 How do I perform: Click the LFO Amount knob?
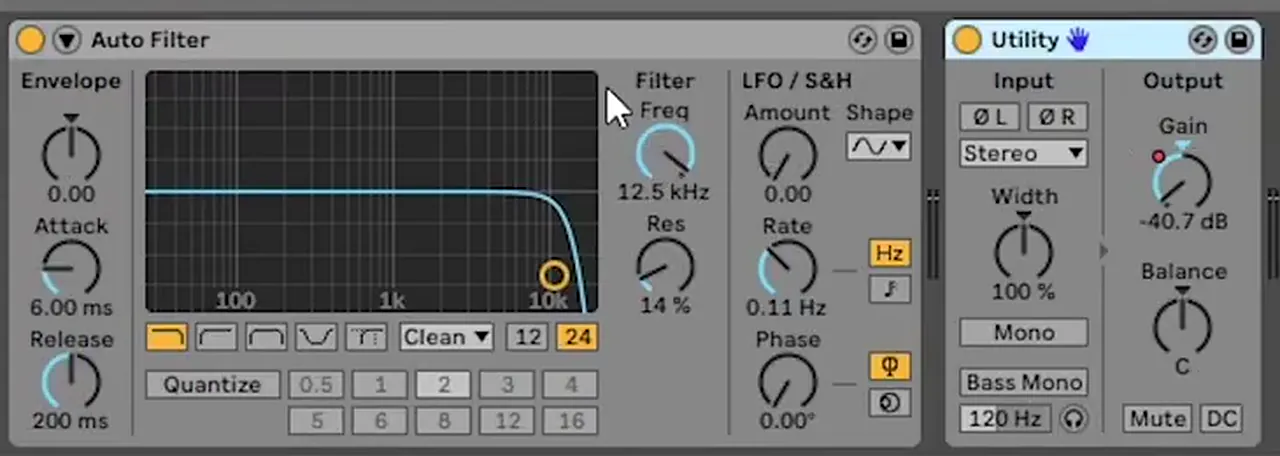click(788, 155)
